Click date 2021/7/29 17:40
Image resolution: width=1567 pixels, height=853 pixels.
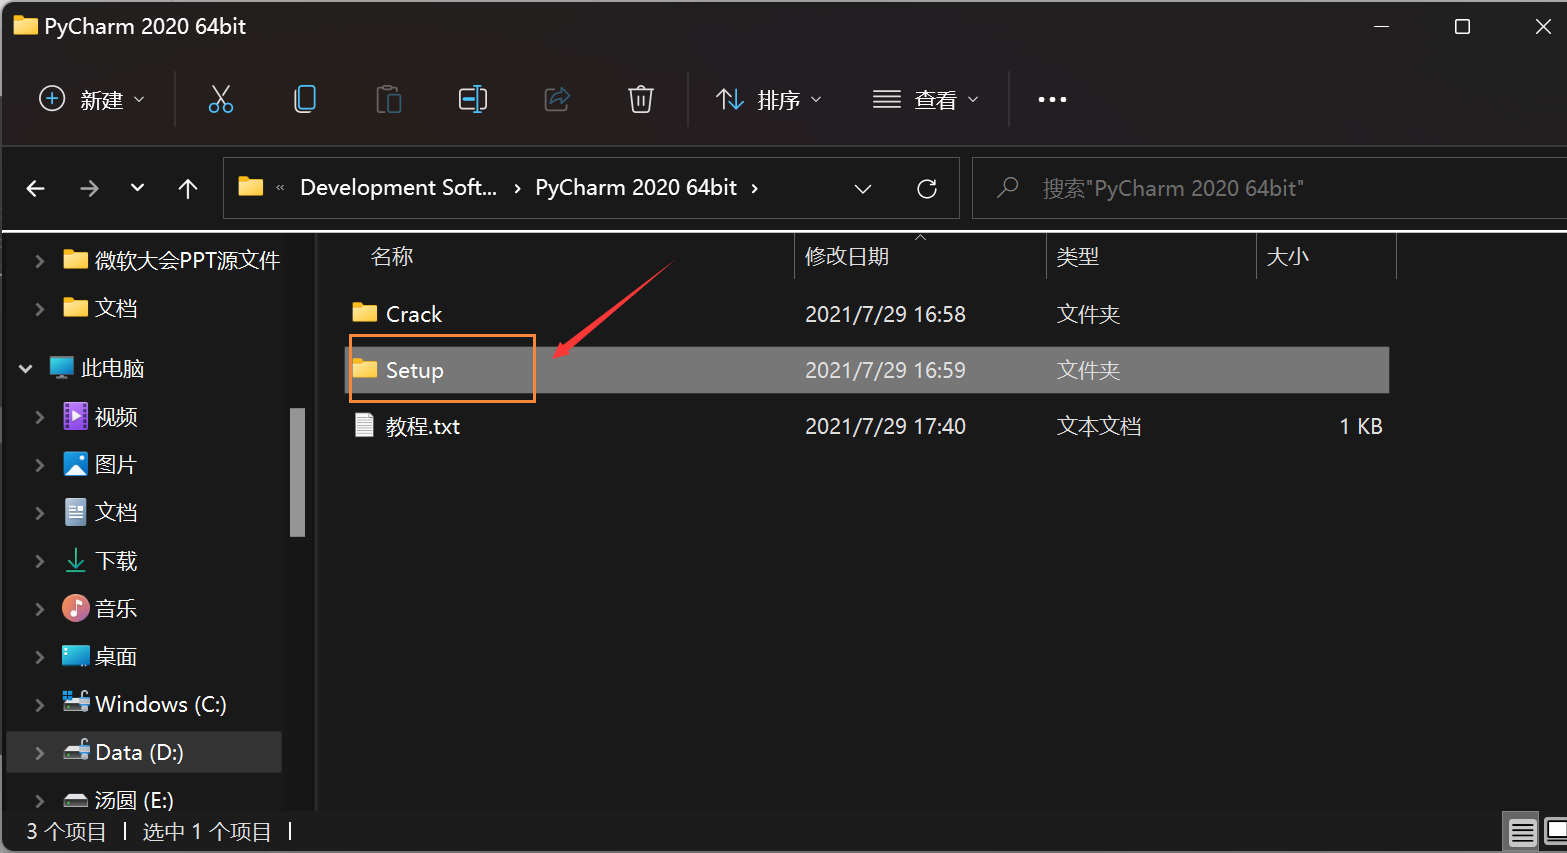[885, 426]
